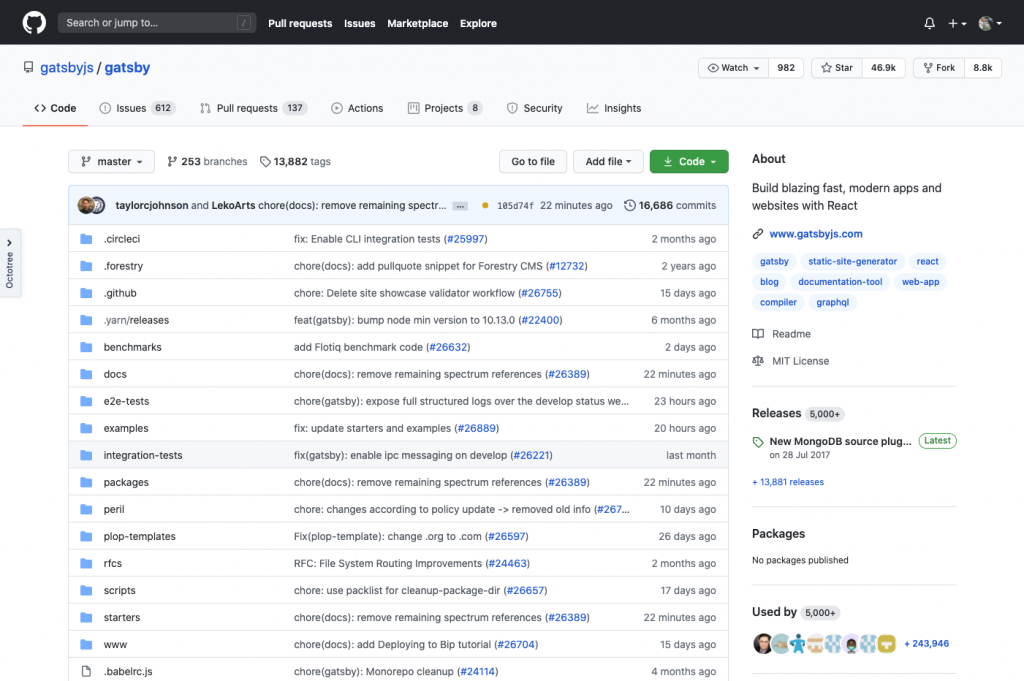This screenshot has height=681, width=1024.
Task: Open the packages folder
Action: [x=126, y=482]
